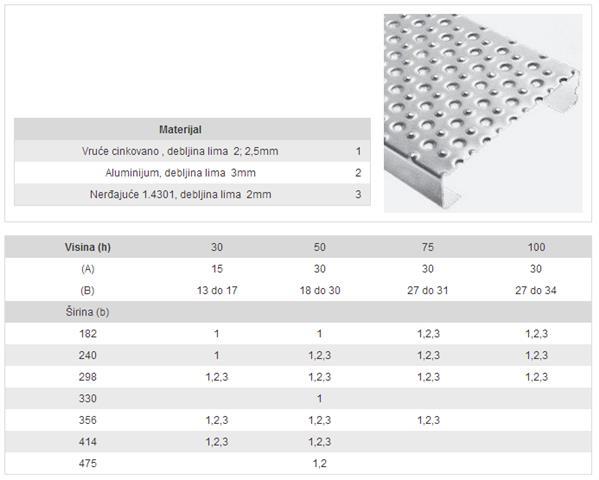Click the width 298 row label
599x480 pixels.
click(87, 377)
